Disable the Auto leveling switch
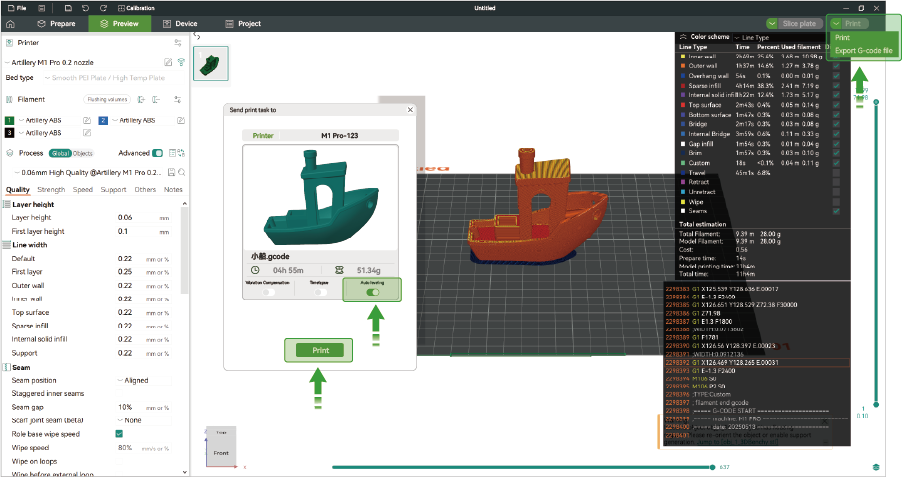Viewport: 903px width, 477px height. (x=373, y=292)
